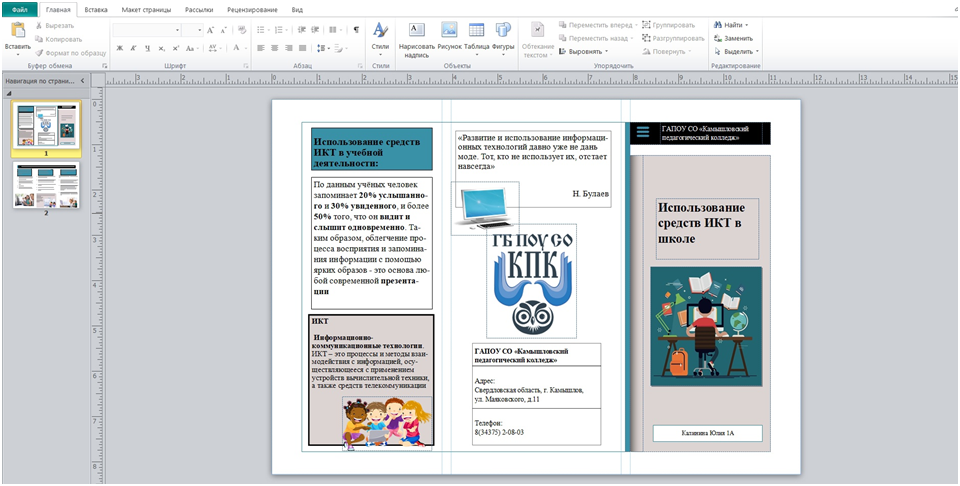Open the Повернуть (Rotate) dropdown
The image size is (960, 486).
click(x=666, y=51)
